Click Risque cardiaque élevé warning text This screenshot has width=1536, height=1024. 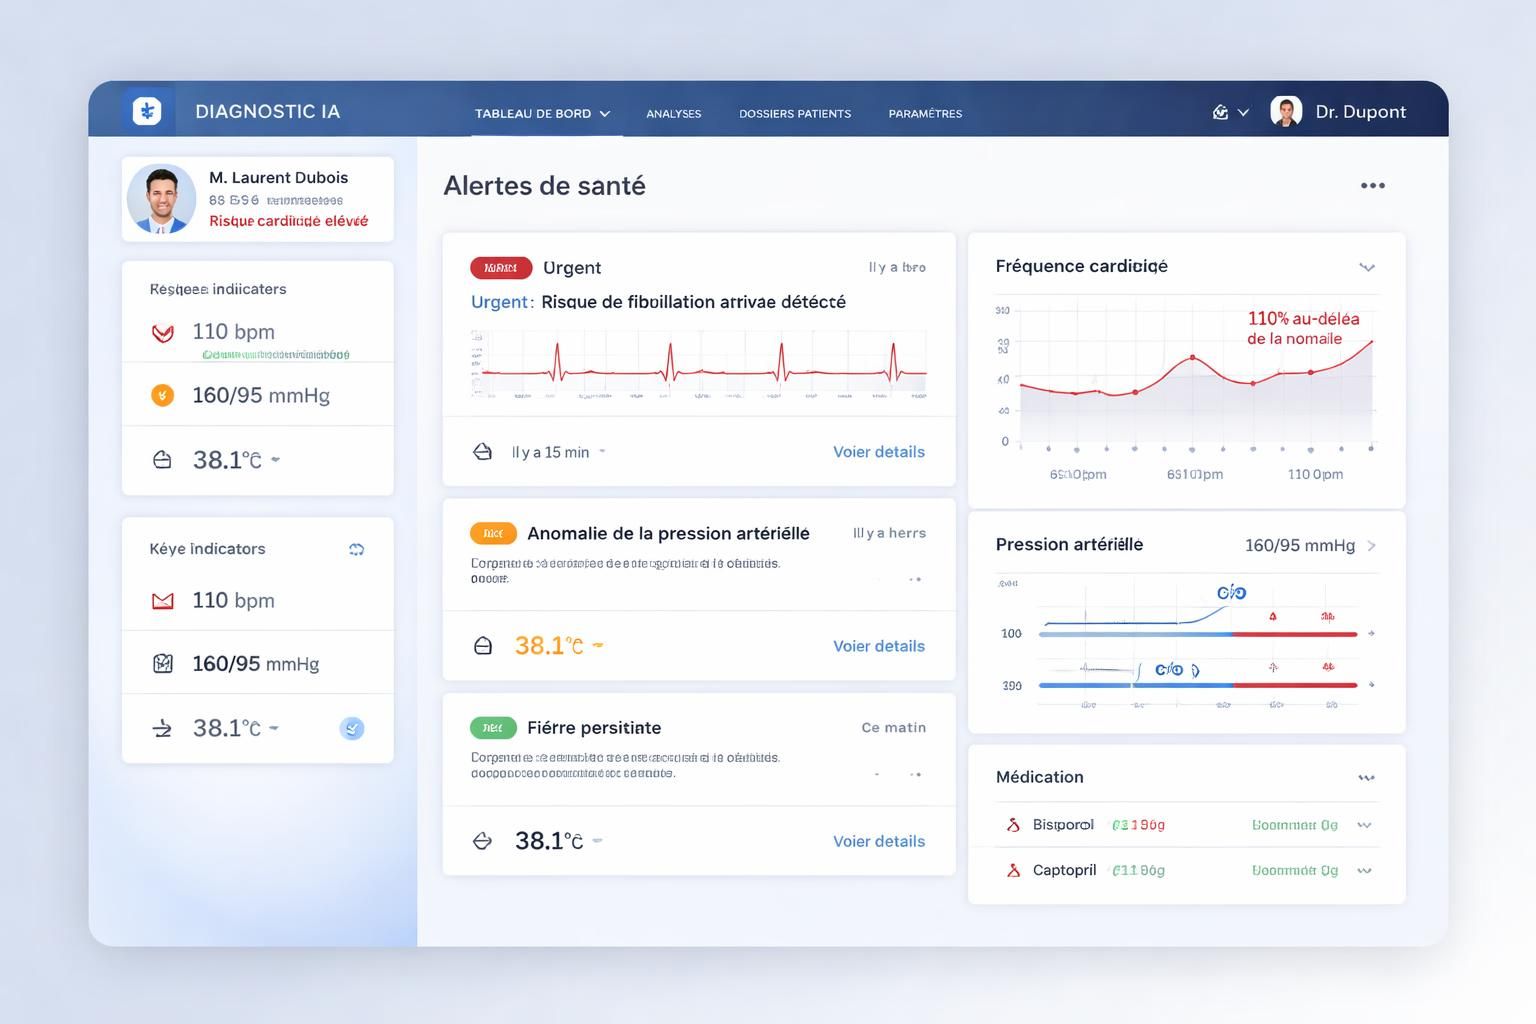pyautogui.click(x=289, y=221)
